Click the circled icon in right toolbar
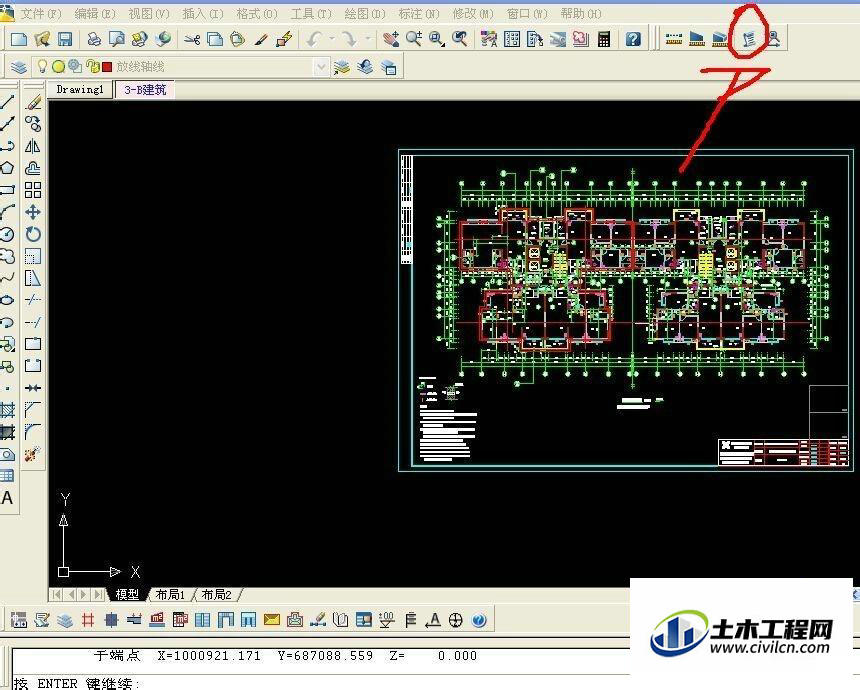This screenshot has height=690, width=860. [749, 38]
